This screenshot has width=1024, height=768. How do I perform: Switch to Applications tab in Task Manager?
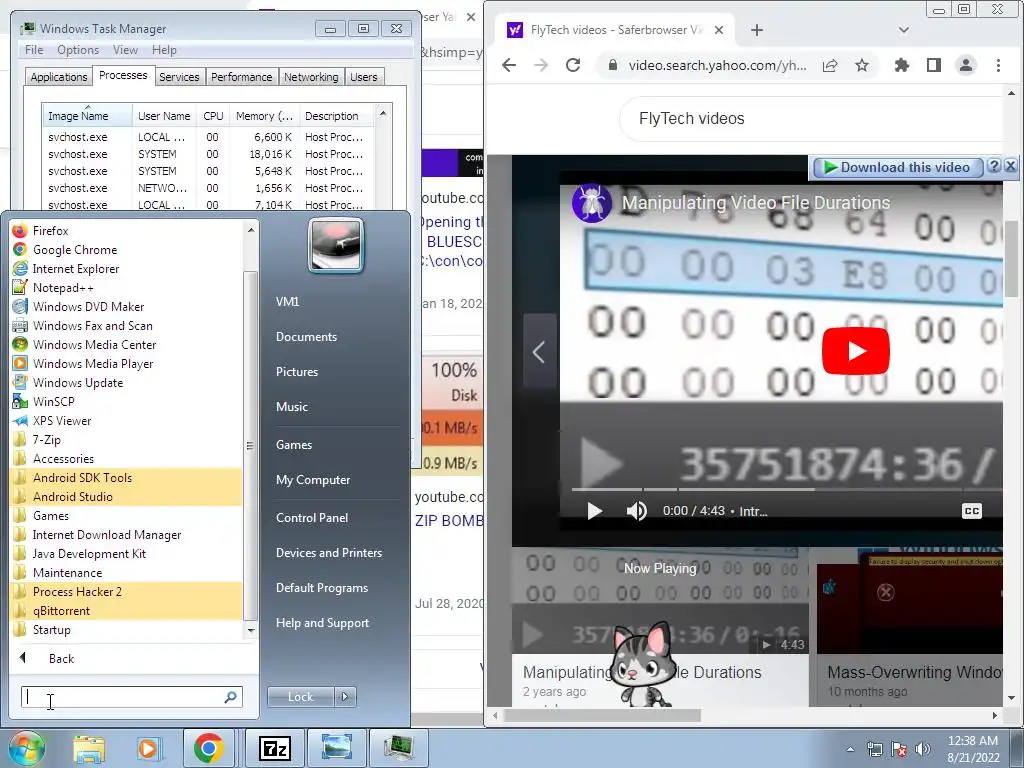pos(58,77)
